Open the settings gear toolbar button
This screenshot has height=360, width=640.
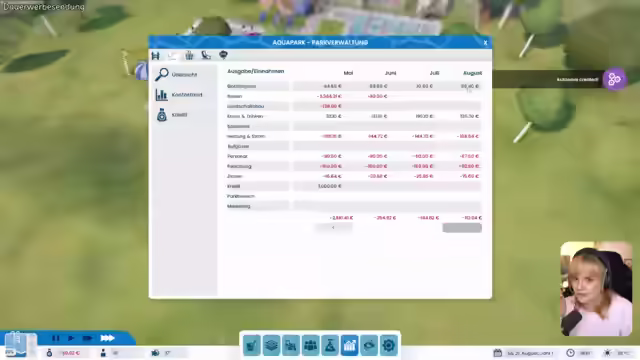click(x=389, y=346)
